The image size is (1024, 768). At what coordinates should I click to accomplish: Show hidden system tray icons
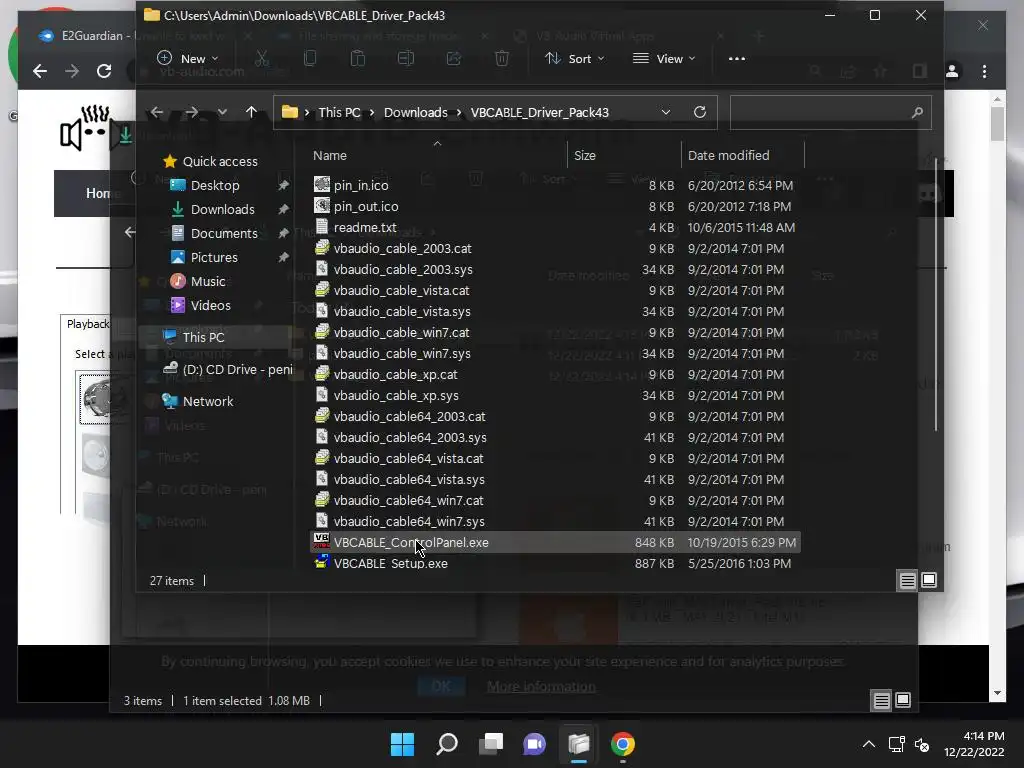(x=869, y=744)
